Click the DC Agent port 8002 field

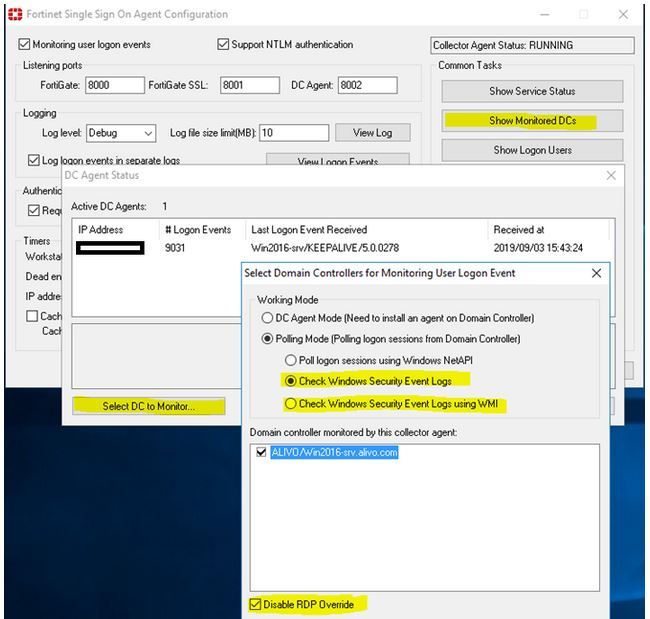[368, 85]
